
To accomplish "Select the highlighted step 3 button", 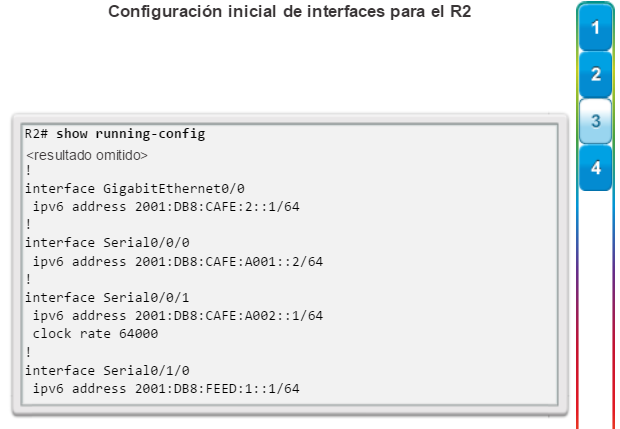I will pyautogui.click(x=595, y=121).
